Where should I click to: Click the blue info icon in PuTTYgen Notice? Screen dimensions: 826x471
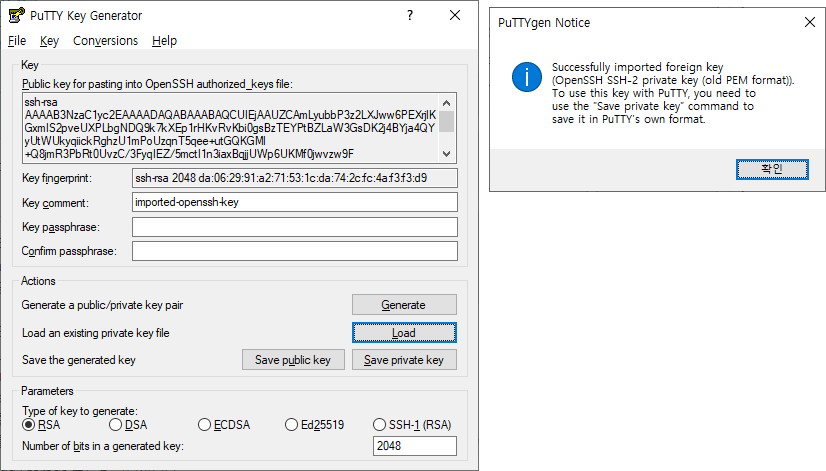point(527,77)
